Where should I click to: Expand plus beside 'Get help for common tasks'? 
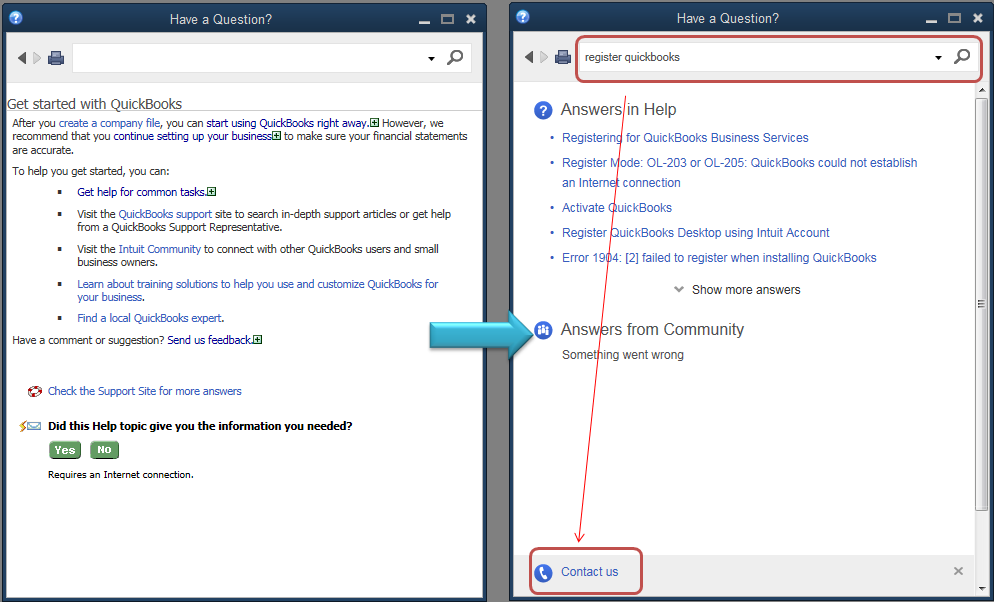pos(212,191)
